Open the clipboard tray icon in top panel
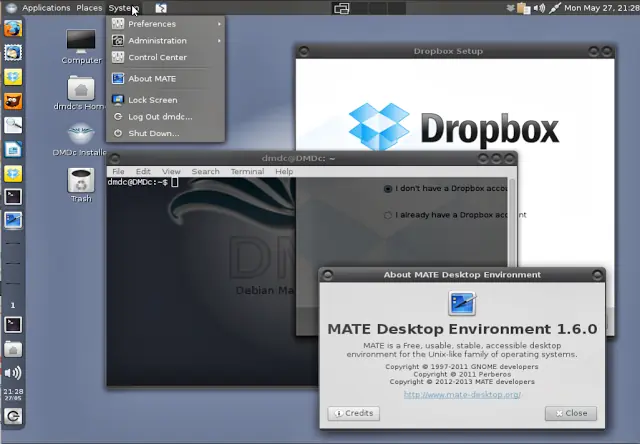This screenshot has width=640, height=444. point(523,8)
